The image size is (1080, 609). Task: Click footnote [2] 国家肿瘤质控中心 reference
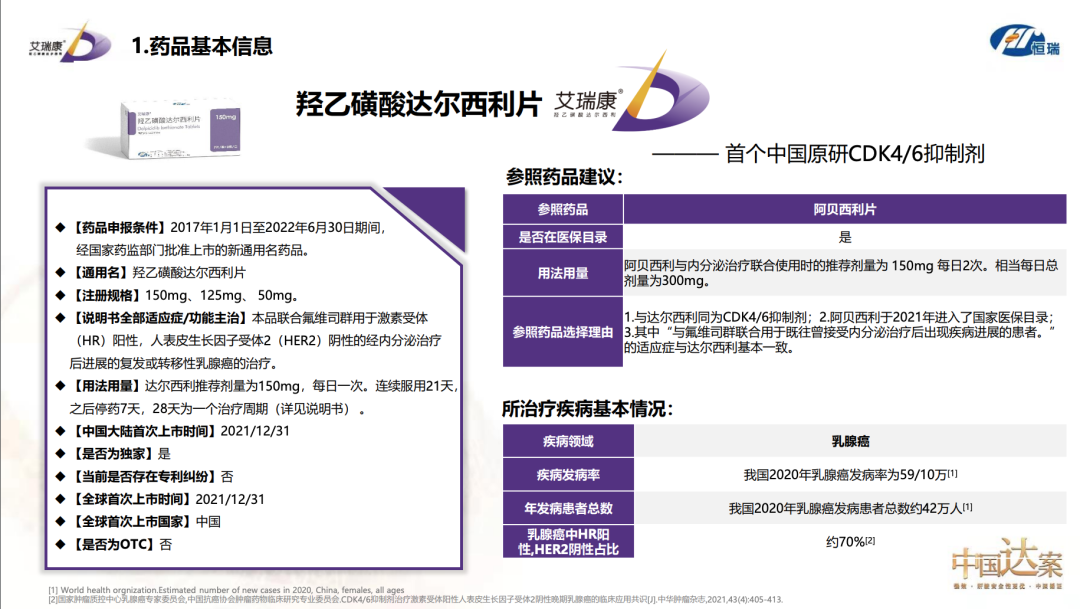(x=415, y=599)
